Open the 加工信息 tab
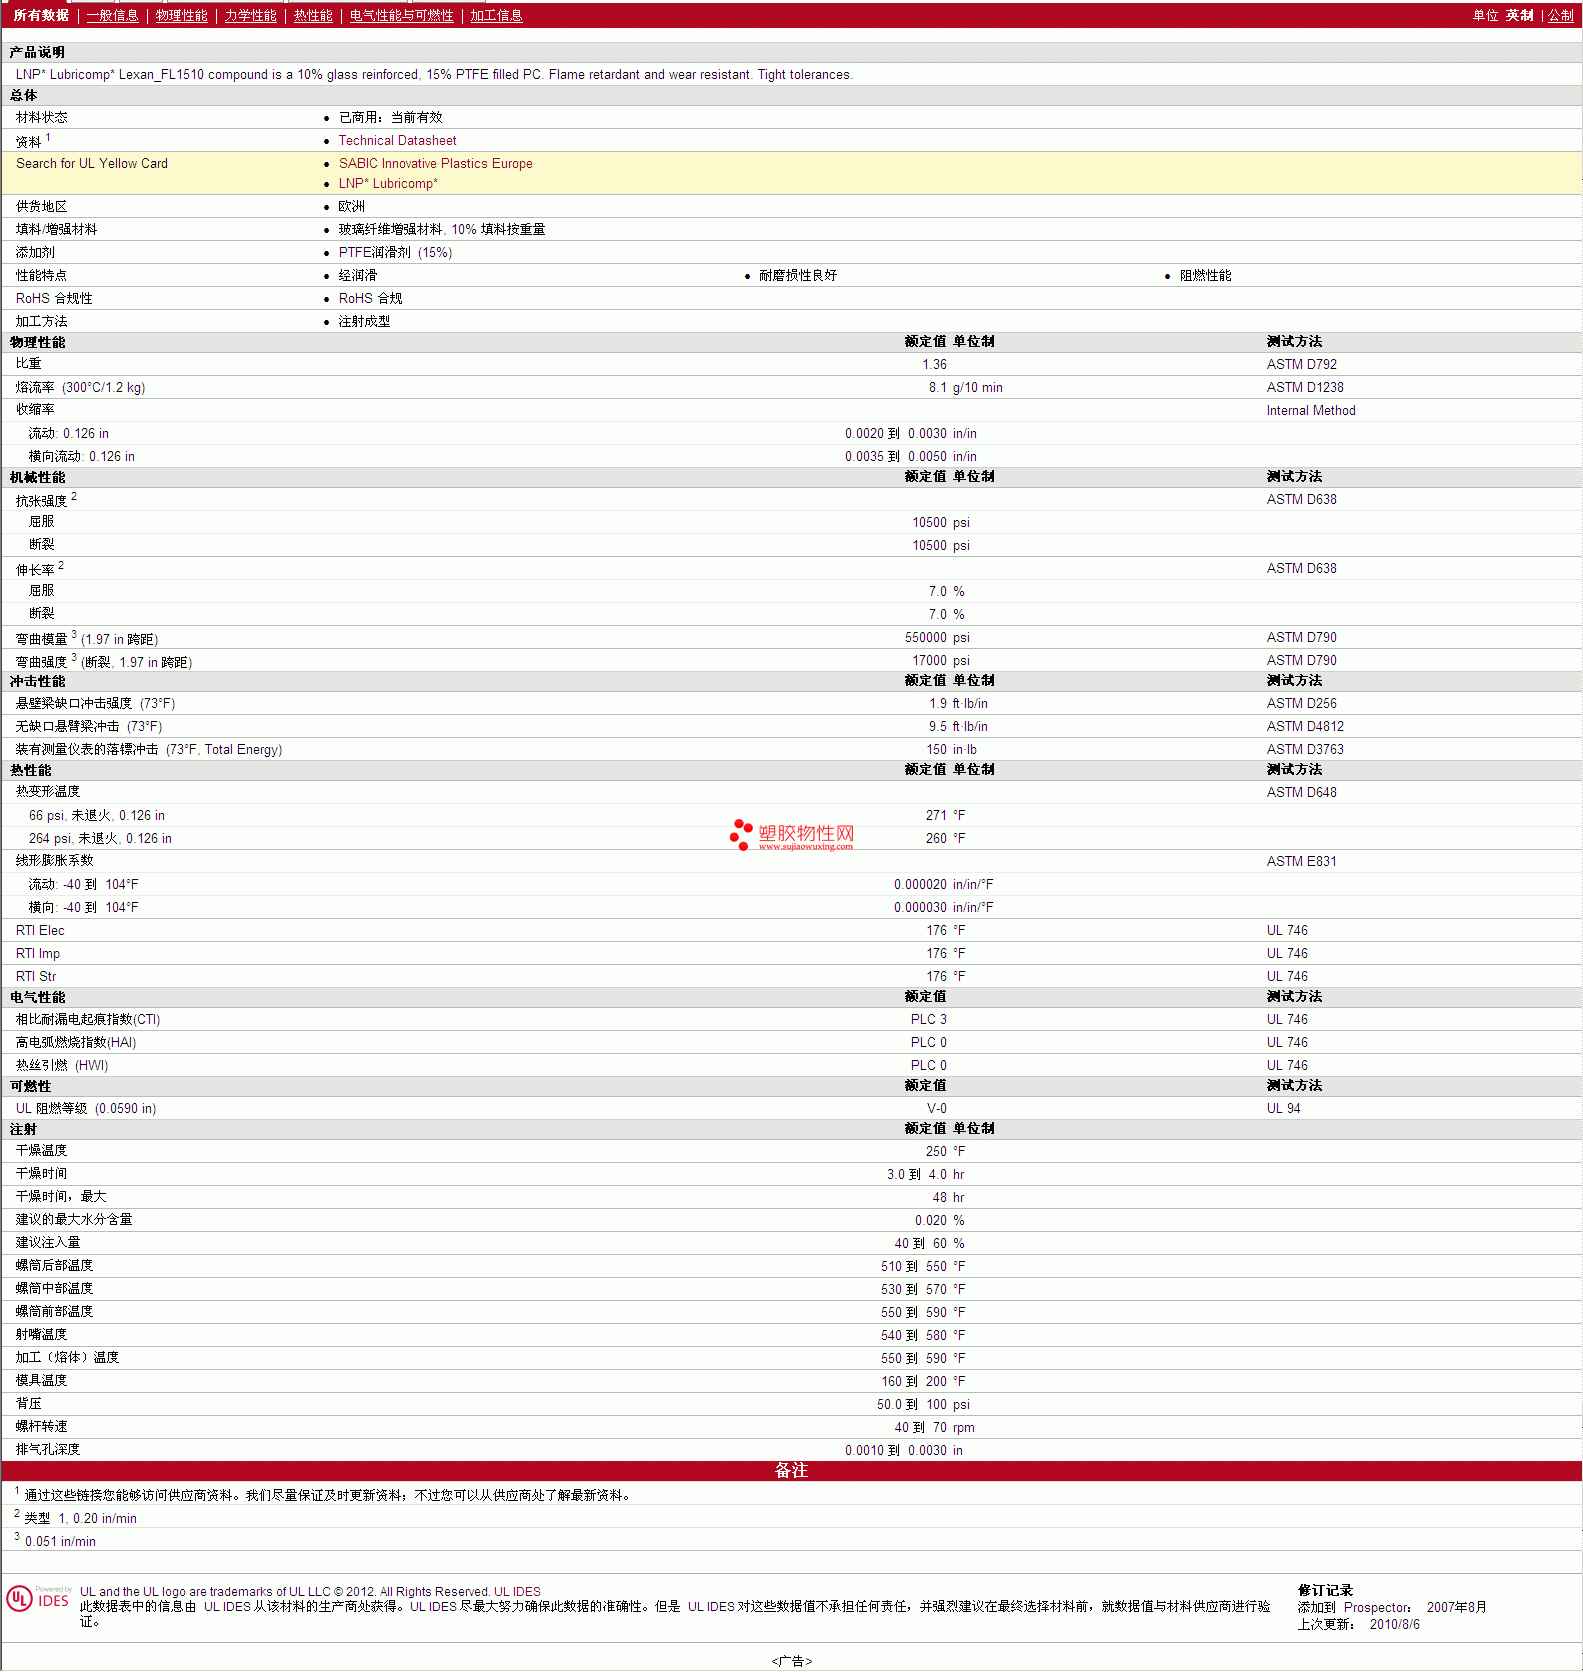 coord(496,15)
